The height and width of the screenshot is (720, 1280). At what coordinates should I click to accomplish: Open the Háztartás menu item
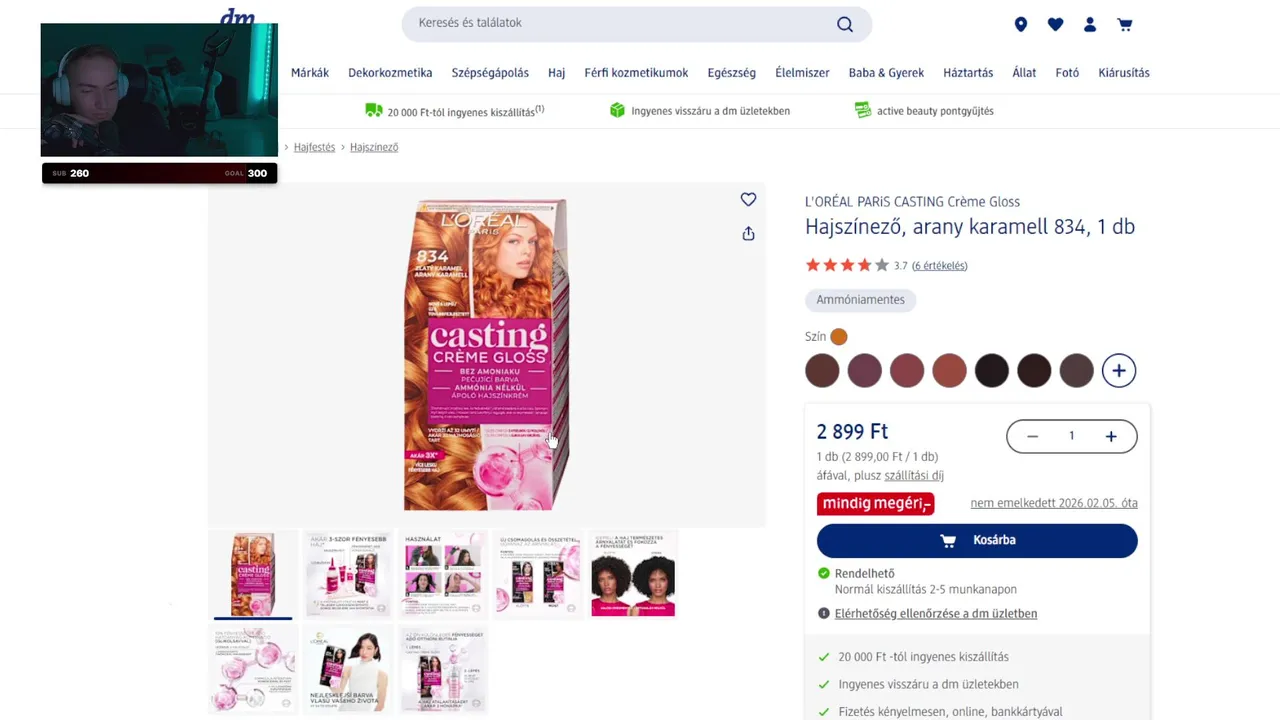pyautogui.click(x=968, y=73)
